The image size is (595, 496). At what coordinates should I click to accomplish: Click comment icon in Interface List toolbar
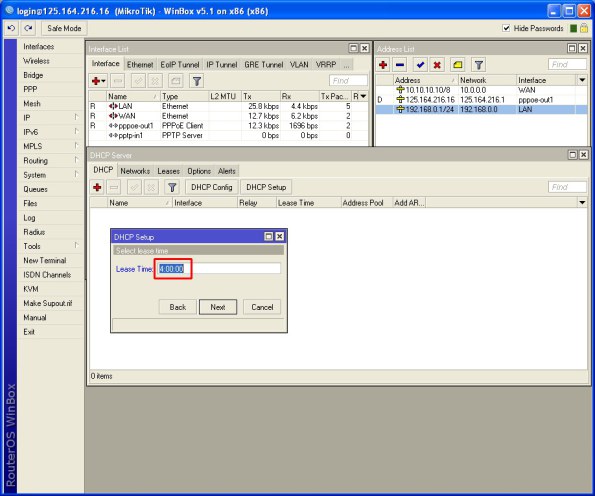(175, 81)
